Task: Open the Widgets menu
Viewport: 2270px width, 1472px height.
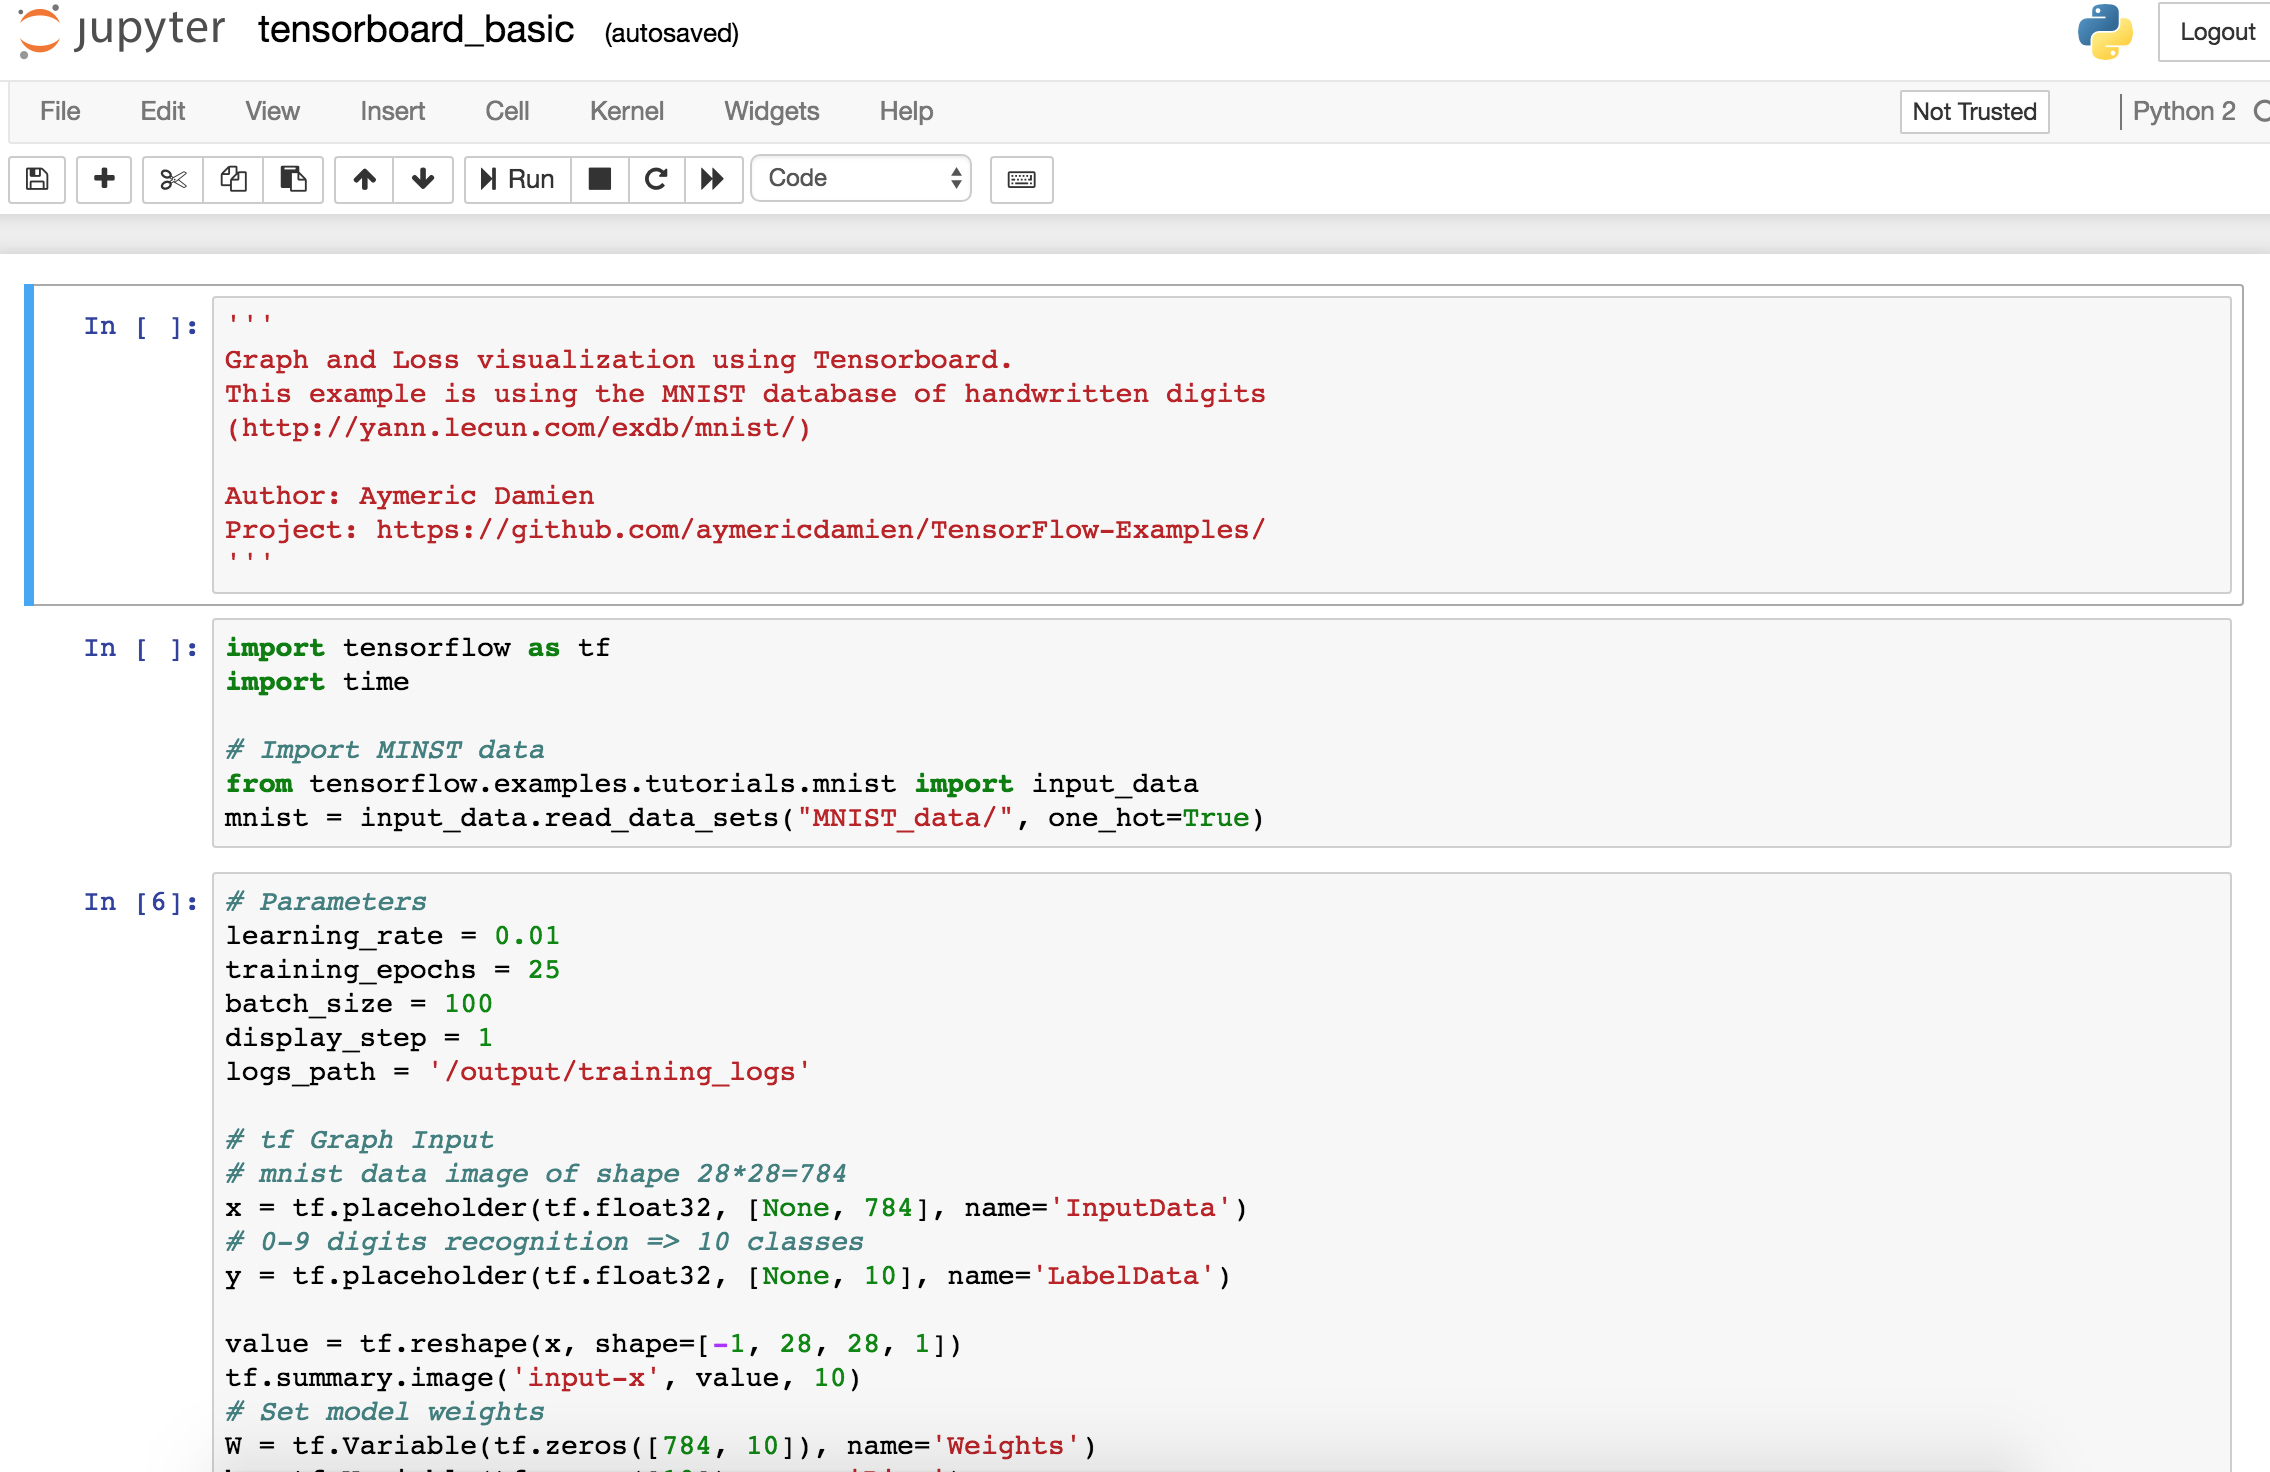Action: click(771, 111)
